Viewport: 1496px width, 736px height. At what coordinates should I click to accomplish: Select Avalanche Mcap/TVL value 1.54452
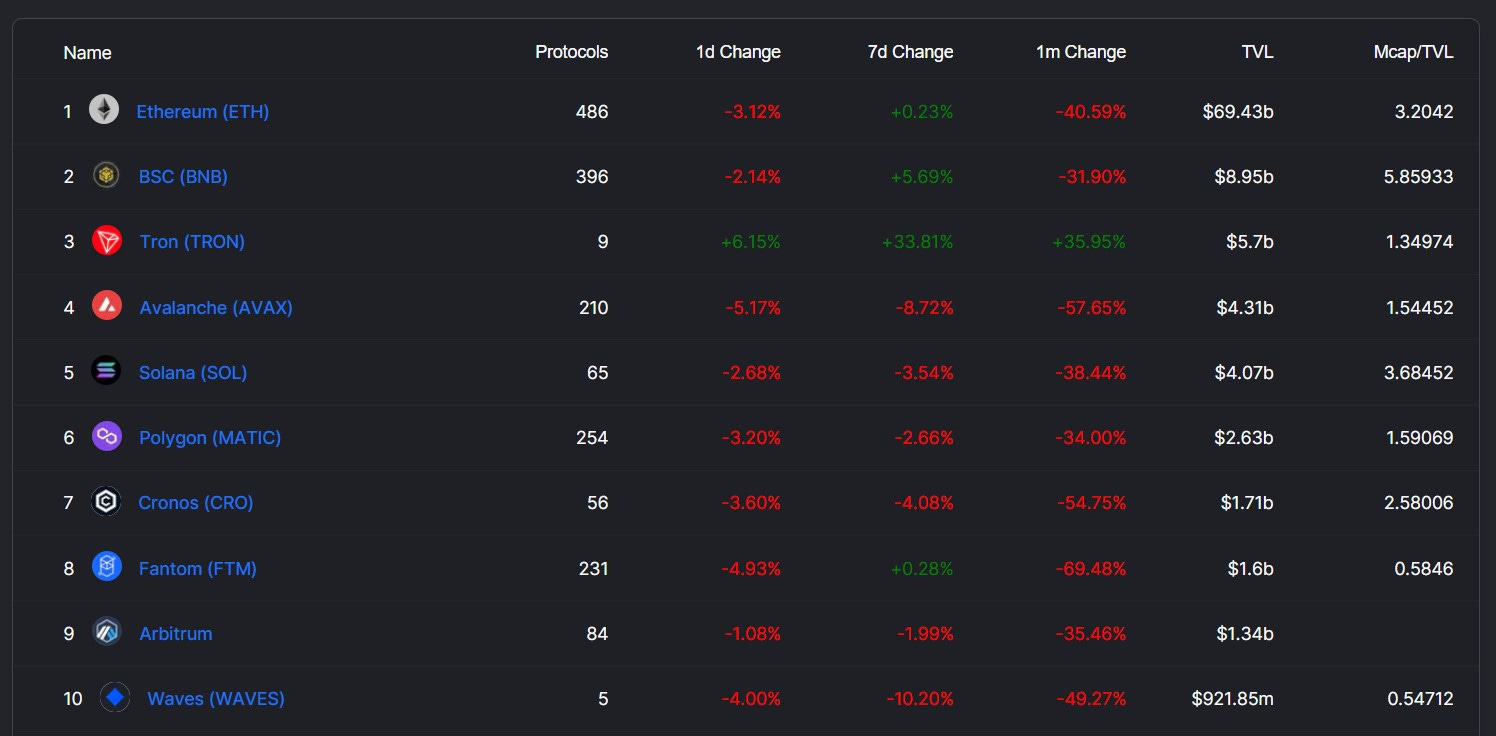pyautogui.click(x=1420, y=308)
